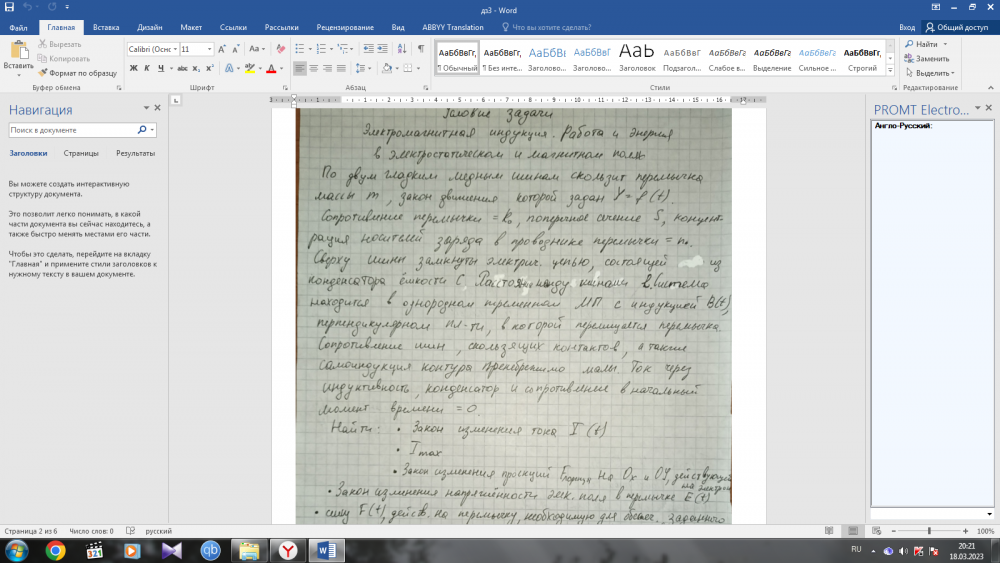The height and width of the screenshot is (563, 1000).
Task: Open Google Chrome from taskbar
Action: coord(55,551)
